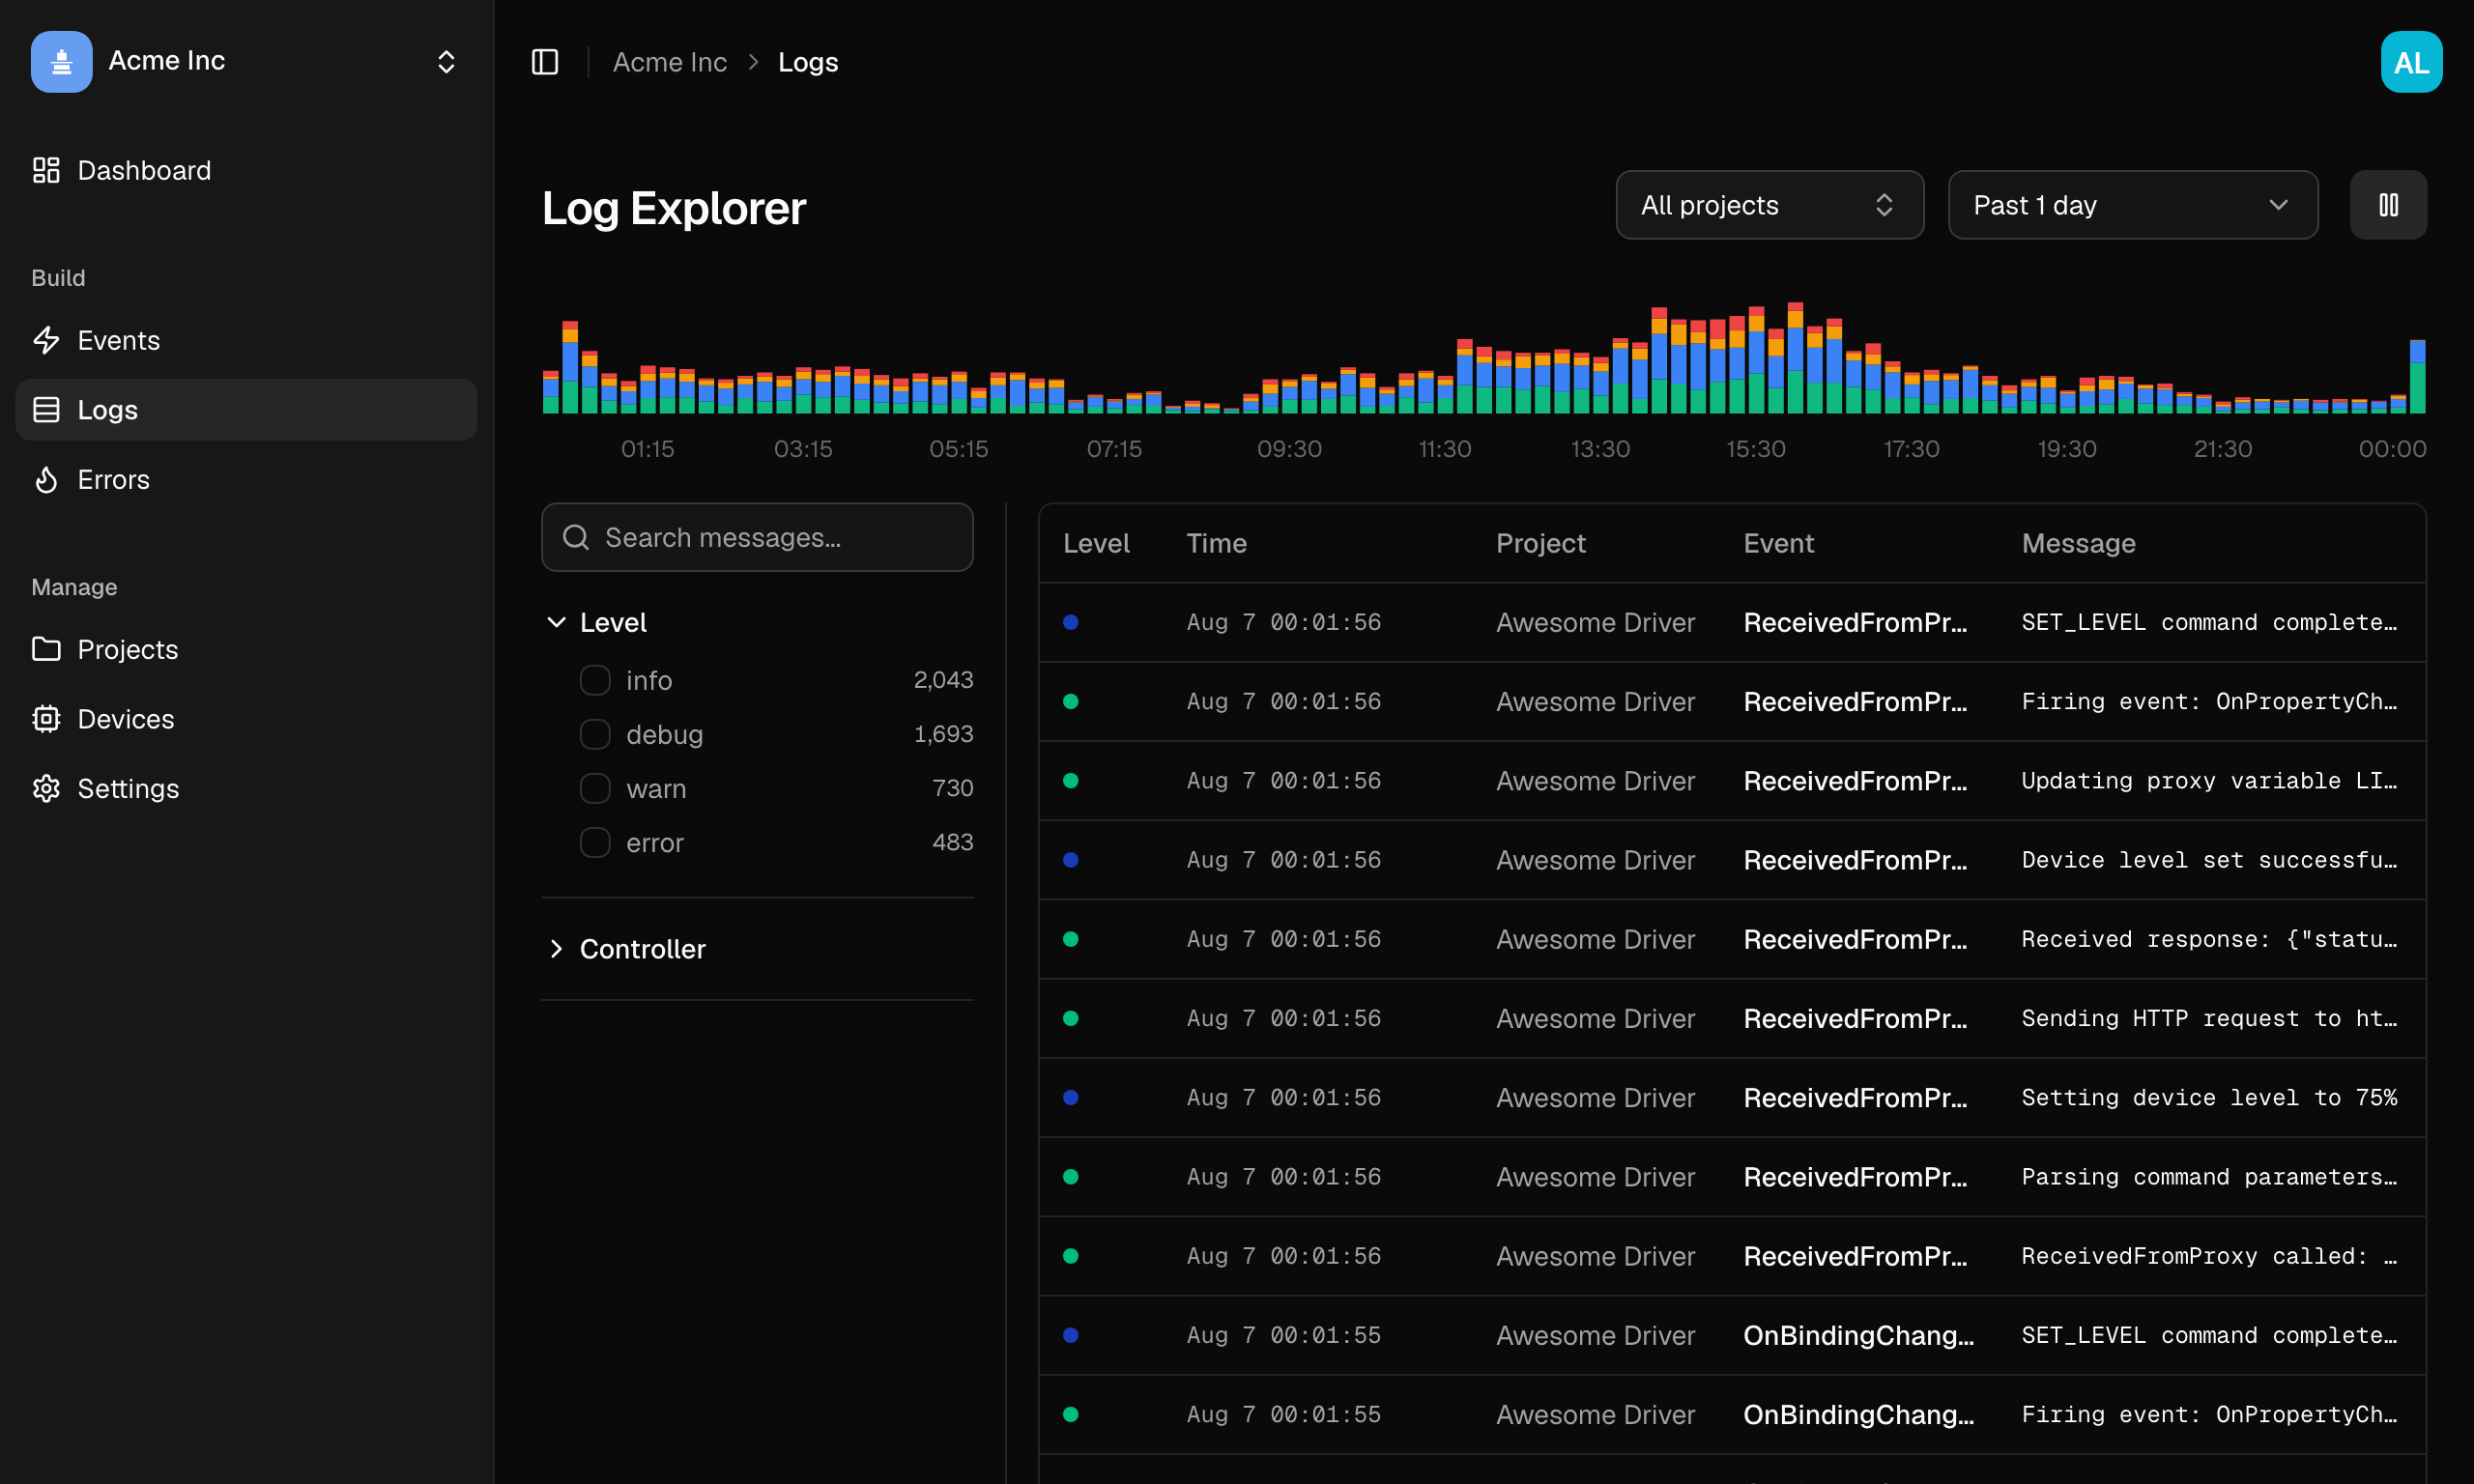Viewport: 2474px width, 1484px height.
Task: Enable the warn level checkbox
Action: pyautogui.click(x=595, y=788)
